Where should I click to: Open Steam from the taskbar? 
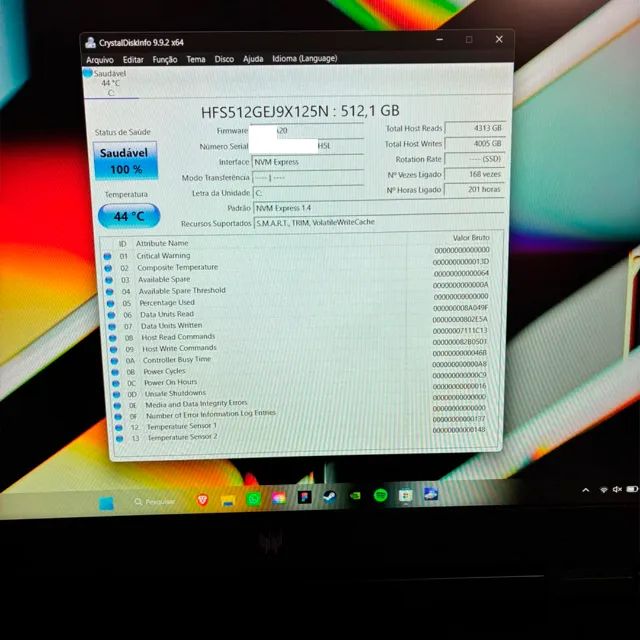tap(329, 496)
